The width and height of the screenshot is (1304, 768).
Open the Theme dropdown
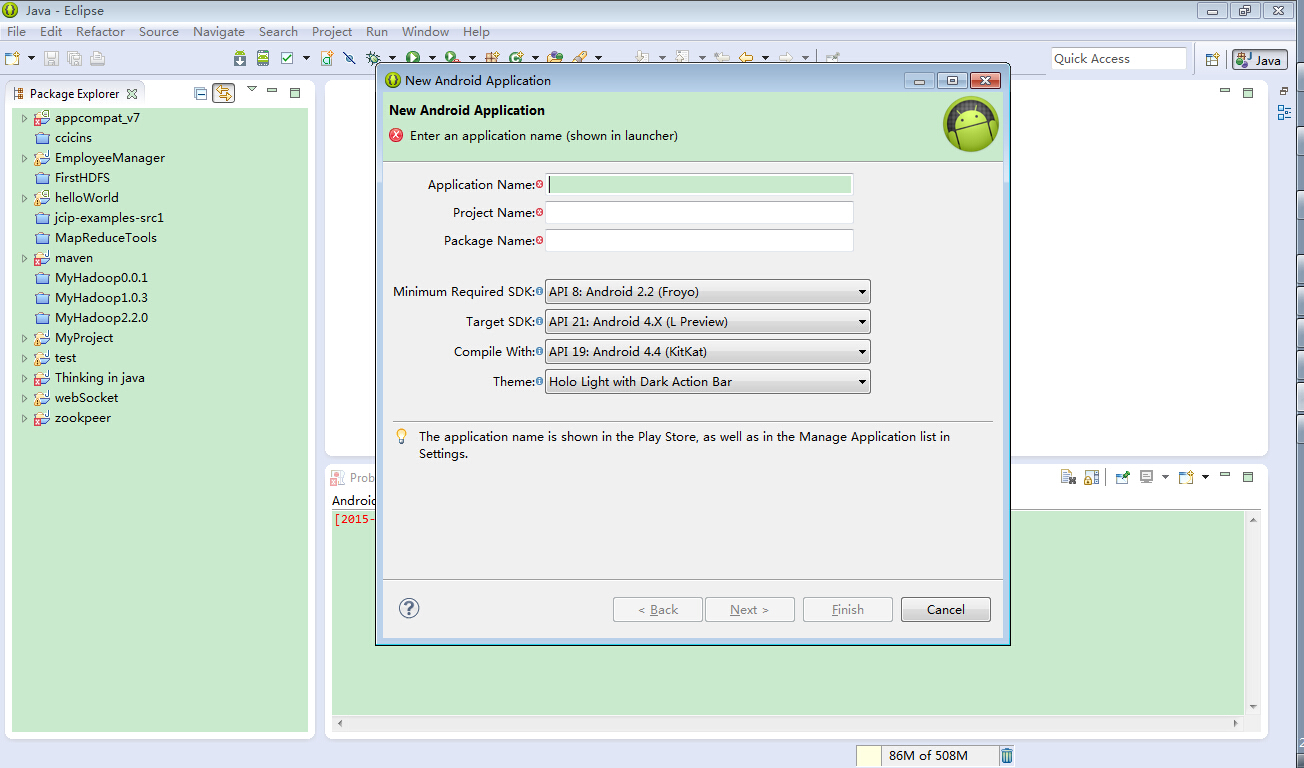(708, 382)
